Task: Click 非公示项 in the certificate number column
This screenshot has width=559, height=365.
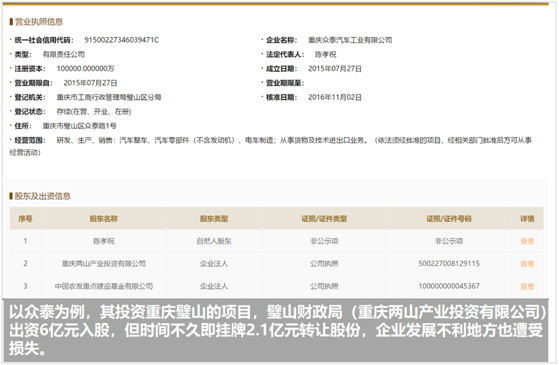Action: pos(449,241)
